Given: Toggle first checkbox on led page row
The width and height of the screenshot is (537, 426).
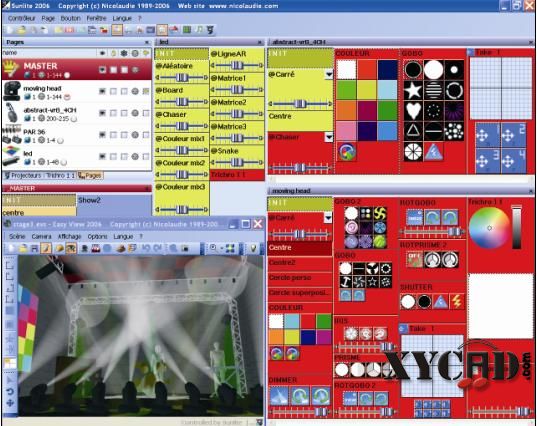Looking at the screenshot, I should coord(113,156).
